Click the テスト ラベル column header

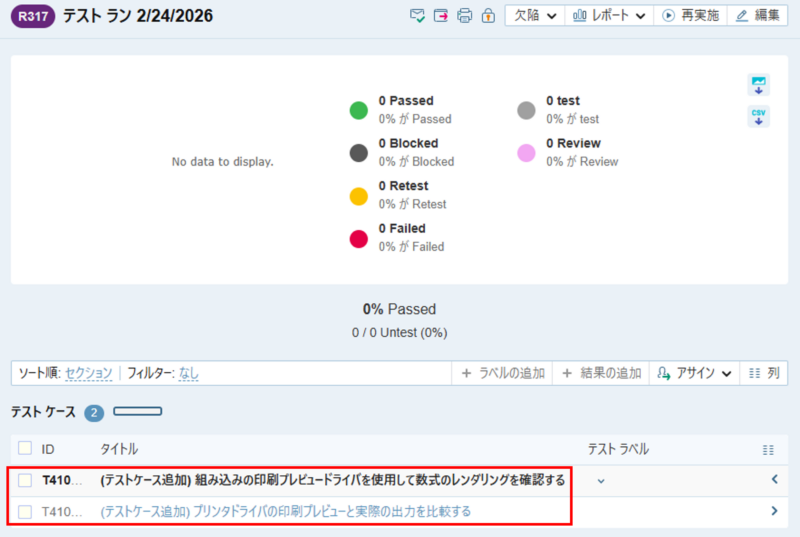point(618,449)
